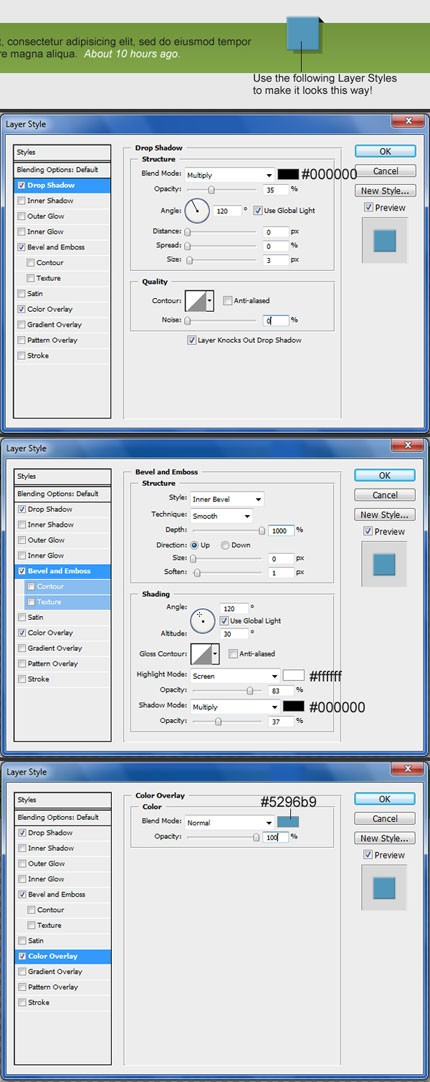Image resolution: width=430 pixels, height=1082 pixels.
Task: Click the black Drop Shadow color swatch
Action: click(288, 175)
